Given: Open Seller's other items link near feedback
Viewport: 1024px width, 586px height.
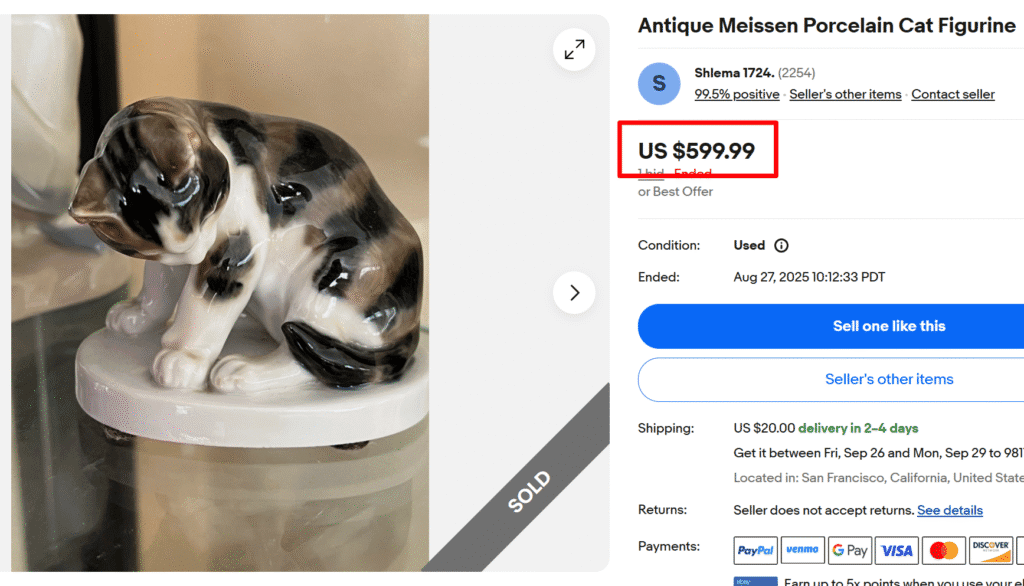Looking at the screenshot, I should [x=845, y=95].
